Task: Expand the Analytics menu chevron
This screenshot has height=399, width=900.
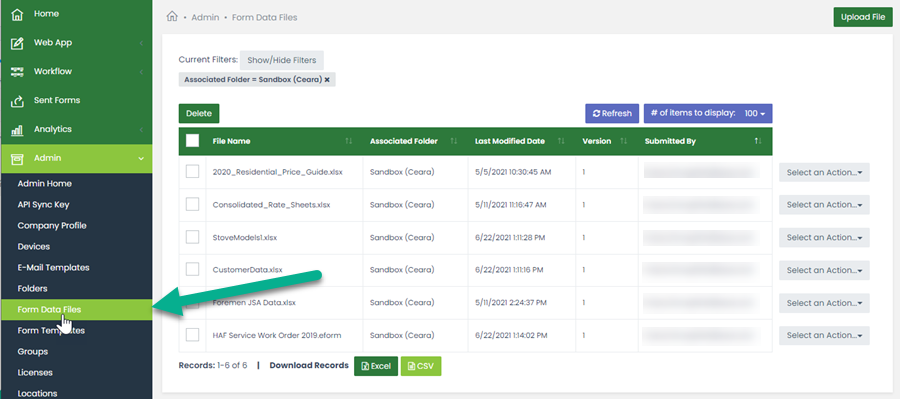Action: (141, 130)
